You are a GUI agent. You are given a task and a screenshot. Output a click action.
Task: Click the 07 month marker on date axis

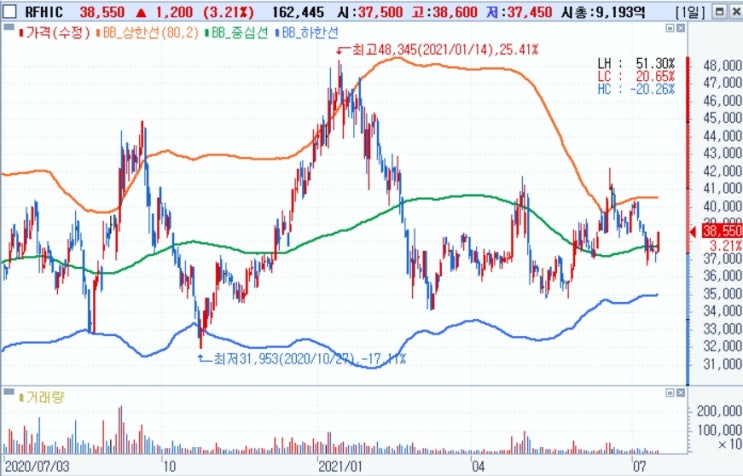[x=639, y=466]
